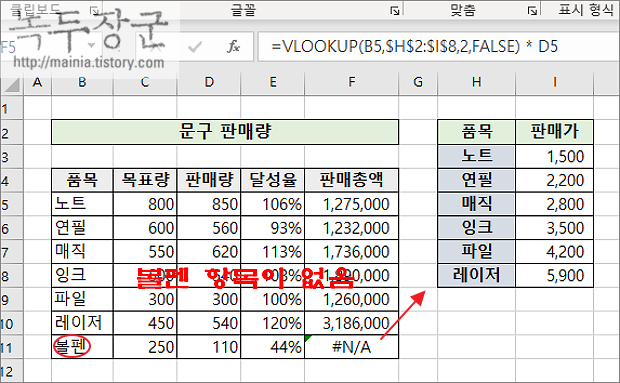
Task: Click price table item 레이저
Action: point(476,275)
